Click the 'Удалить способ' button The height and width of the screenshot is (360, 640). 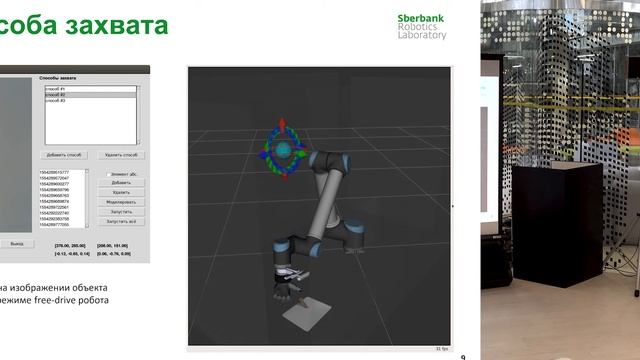121,155
